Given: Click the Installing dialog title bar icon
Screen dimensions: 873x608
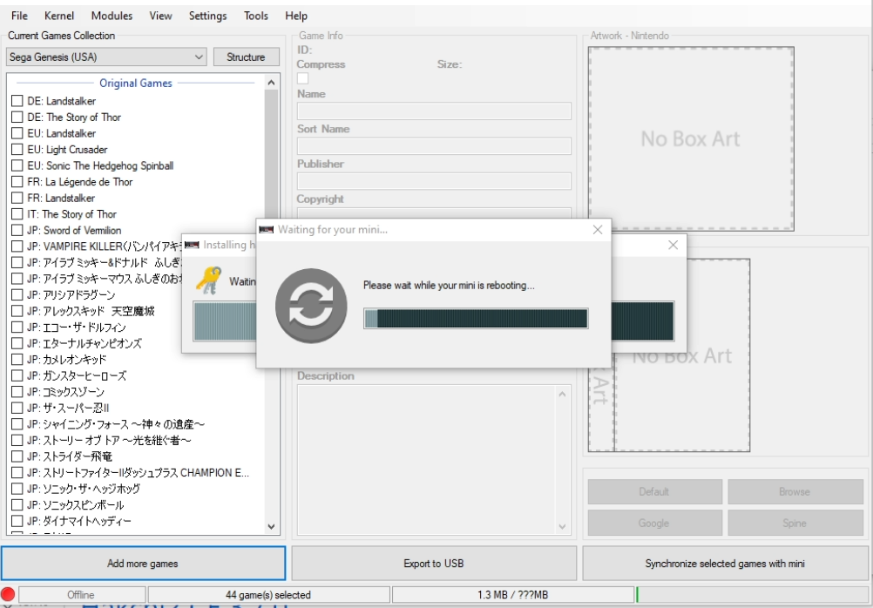Looking at the screenshot, I should [192, 245].
